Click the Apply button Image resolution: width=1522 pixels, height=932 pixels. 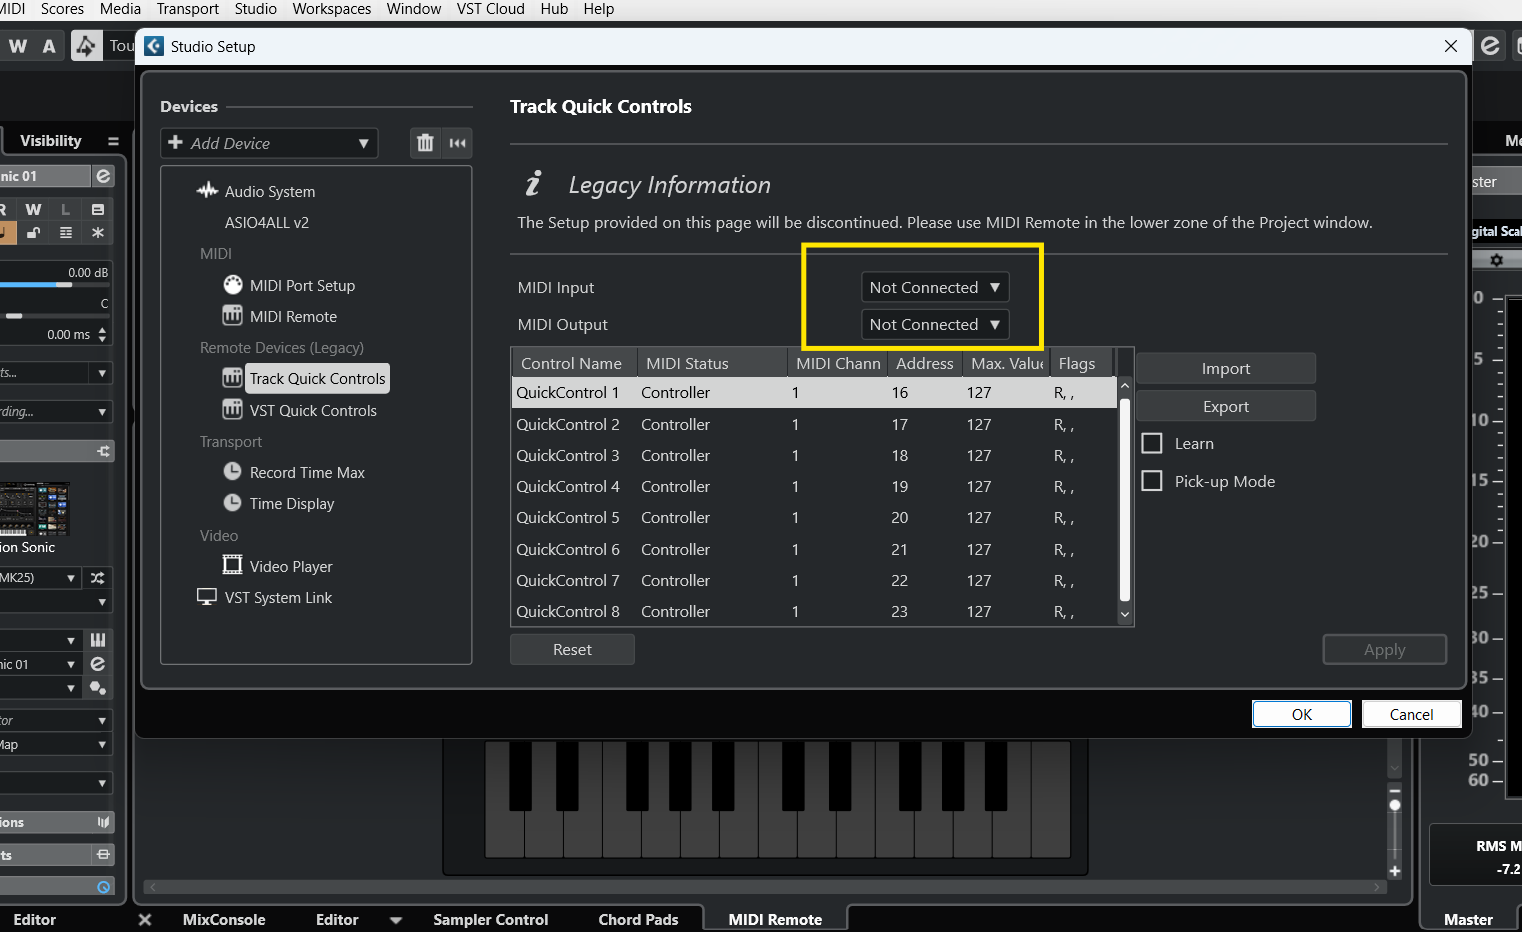pos(1384,649)
